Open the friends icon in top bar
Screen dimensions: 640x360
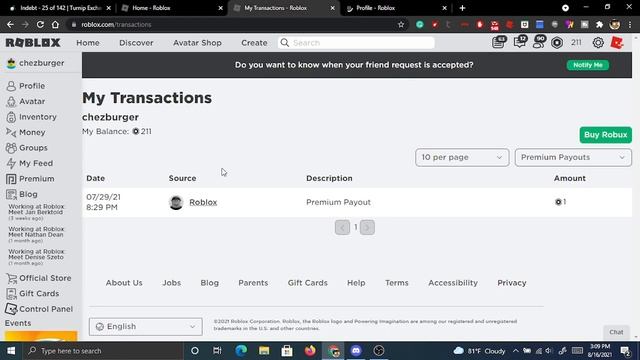point(539,42)
